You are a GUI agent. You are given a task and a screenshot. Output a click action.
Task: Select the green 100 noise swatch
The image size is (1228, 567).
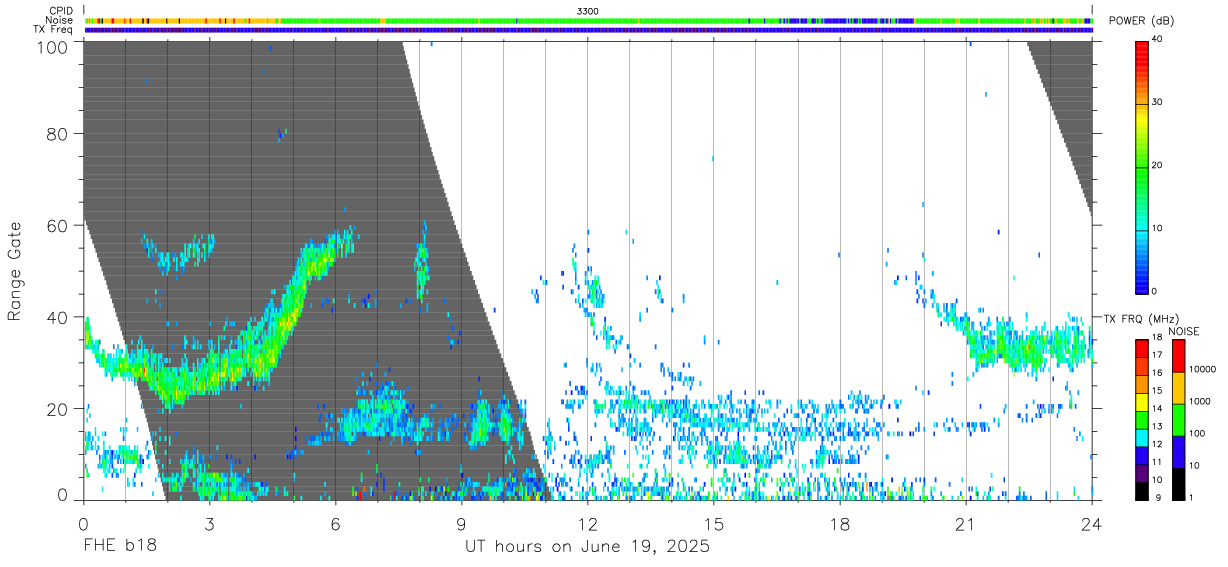click(1178, 420)
